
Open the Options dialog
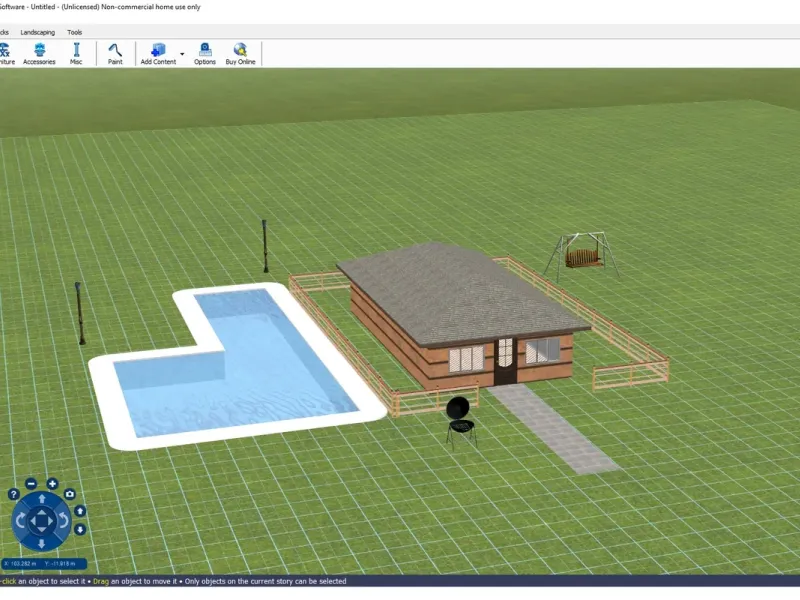pyautogui.click(x=205, y=54)
